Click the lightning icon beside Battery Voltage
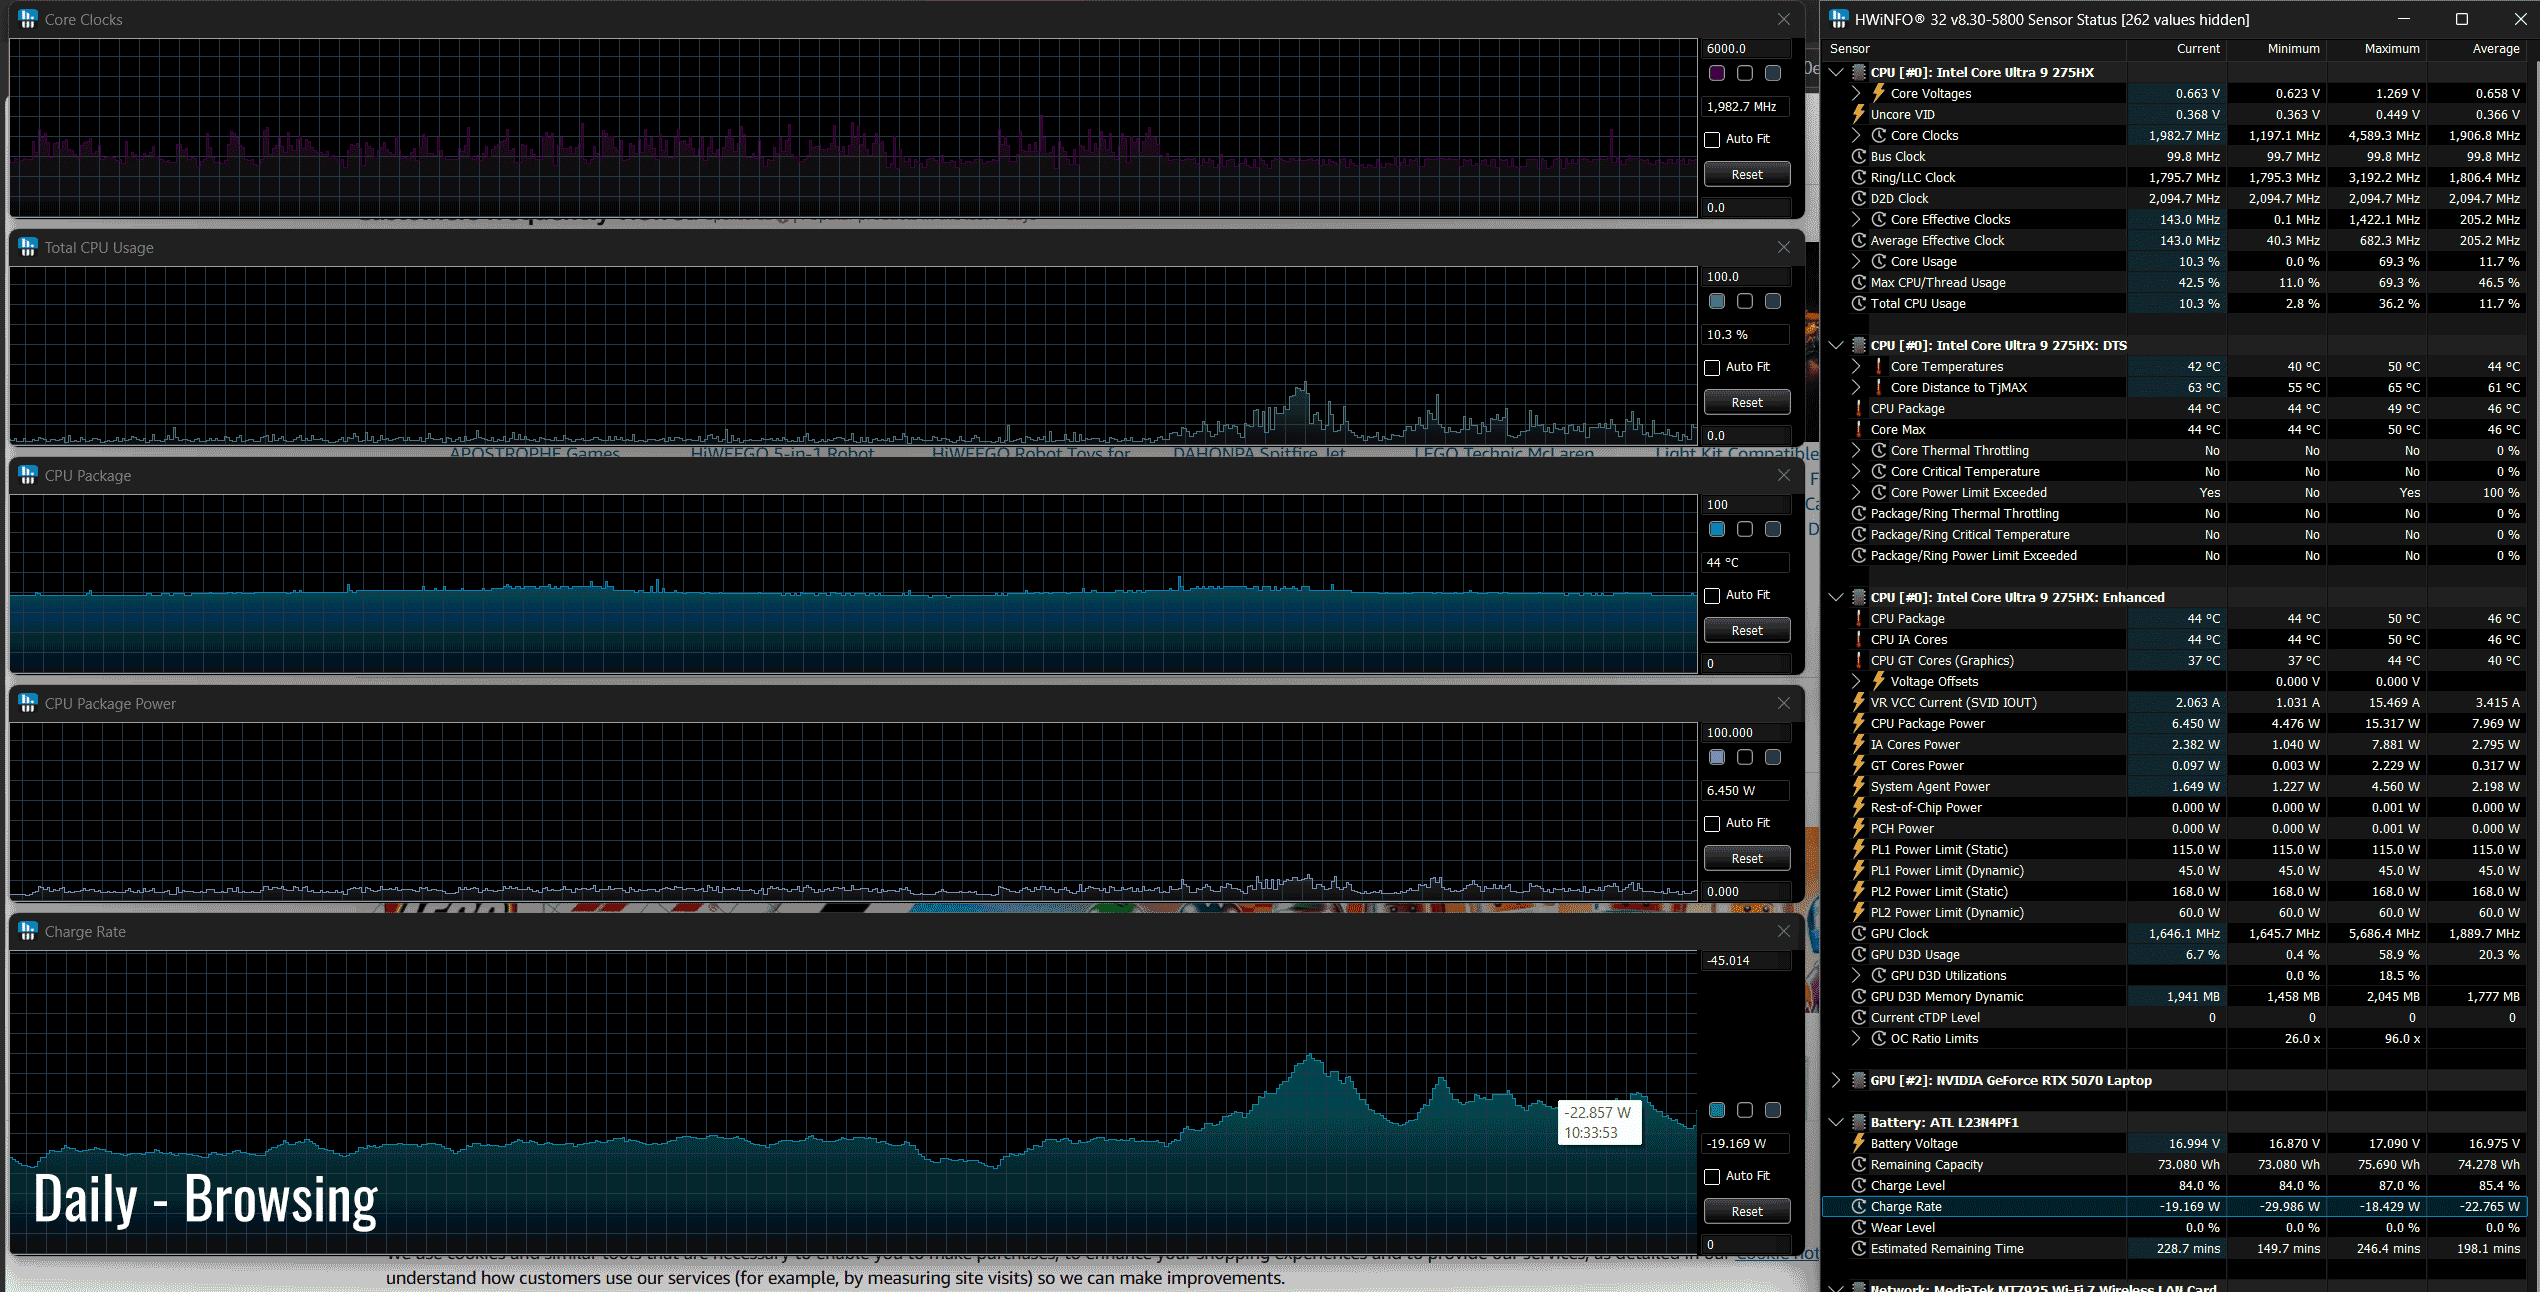This screenshot has width=2540, height=1292. [1859, 1143]
